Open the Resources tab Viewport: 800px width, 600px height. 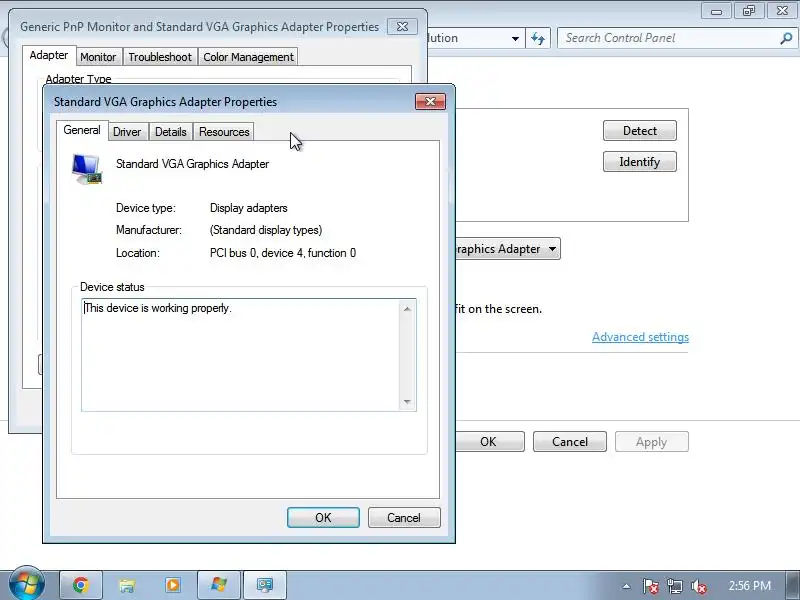coord(224,132)
